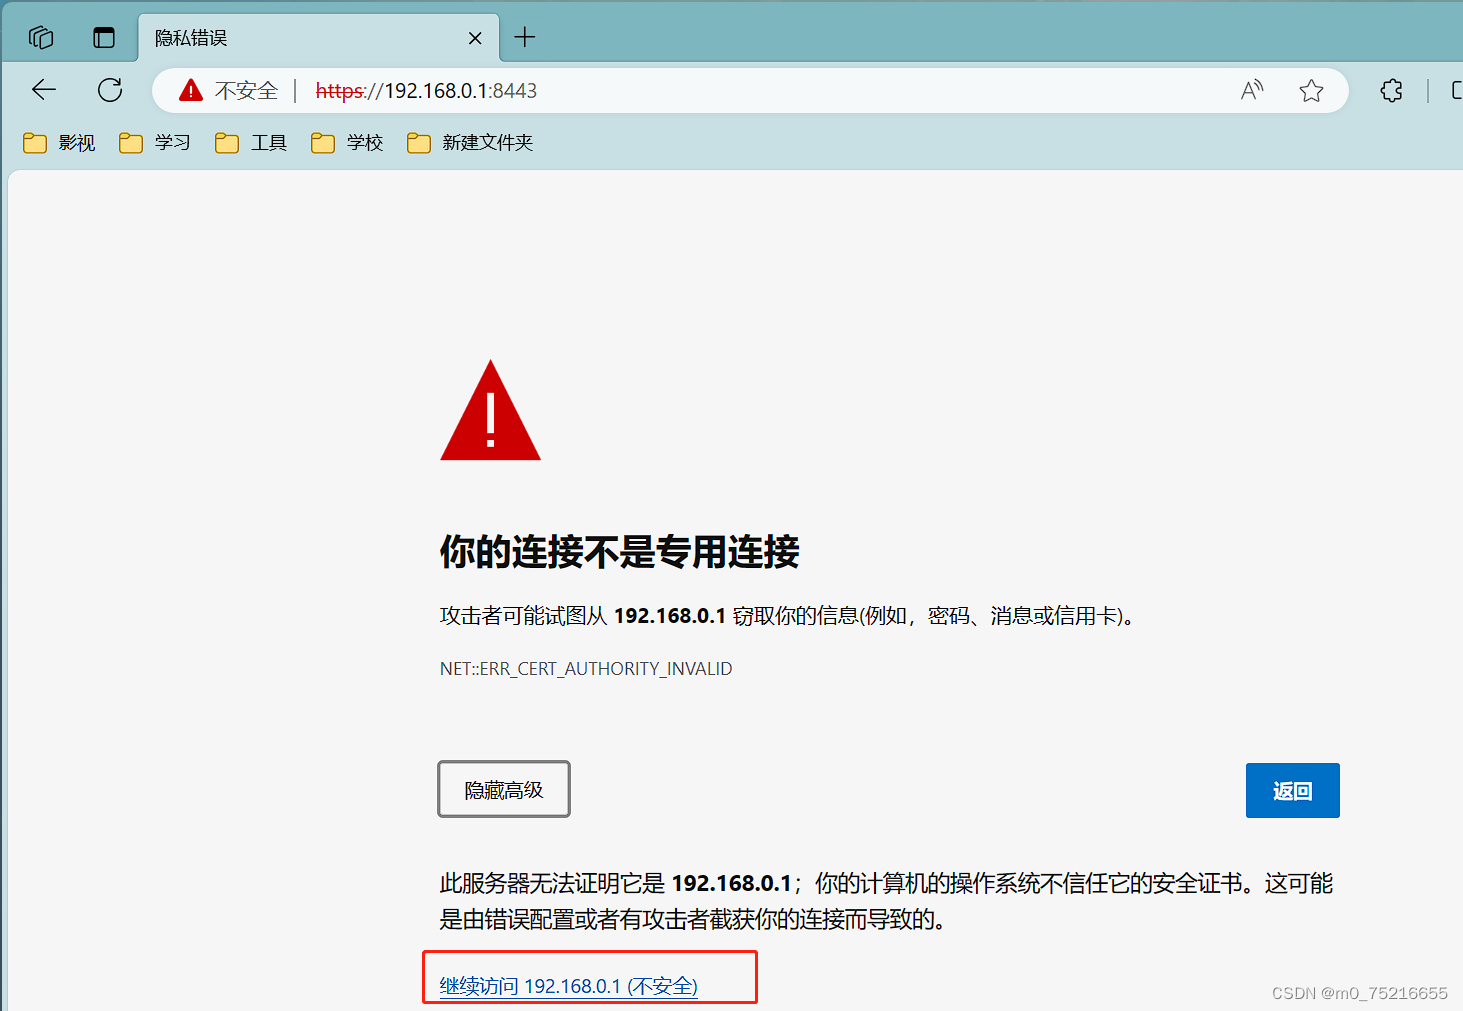Open the Browser Essentials puzzle icon
Screen dimensions: 1463x1011
(x=1391, y=90)
